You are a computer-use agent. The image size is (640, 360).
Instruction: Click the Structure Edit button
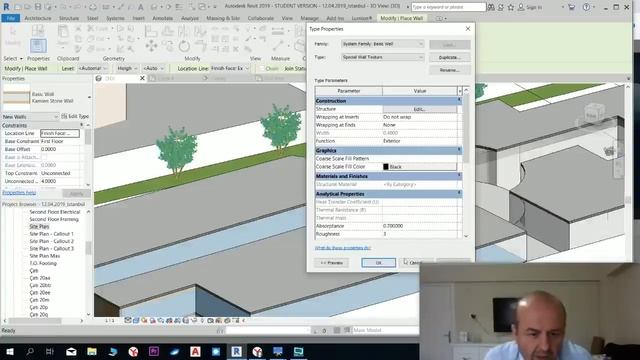click(420, 109)
